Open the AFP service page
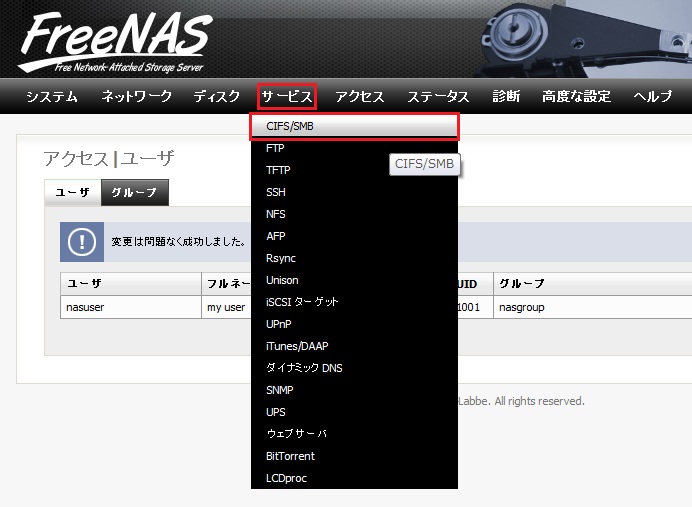Image resolution: width=692 pixels, height=507 pixels. click(354, 236)
